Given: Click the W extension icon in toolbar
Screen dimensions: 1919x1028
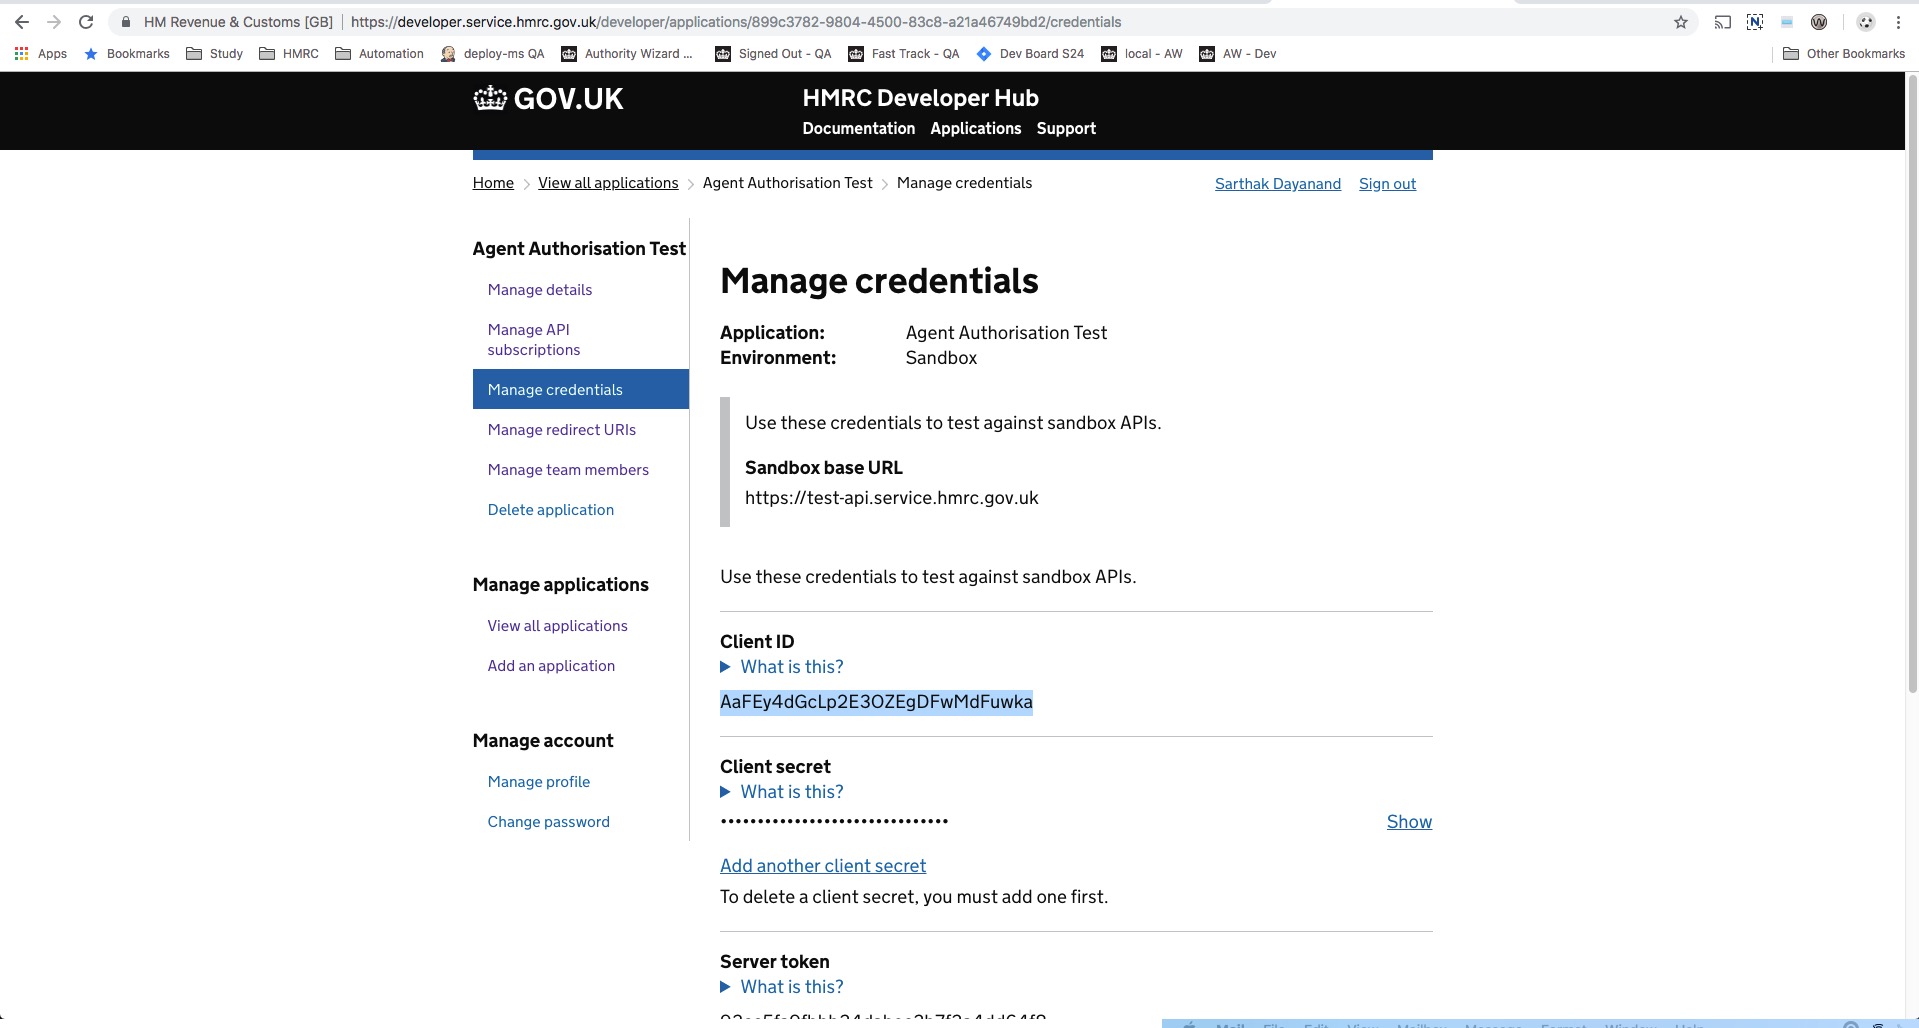Looking at the screenshot, I should click(x=1819, y=22).
